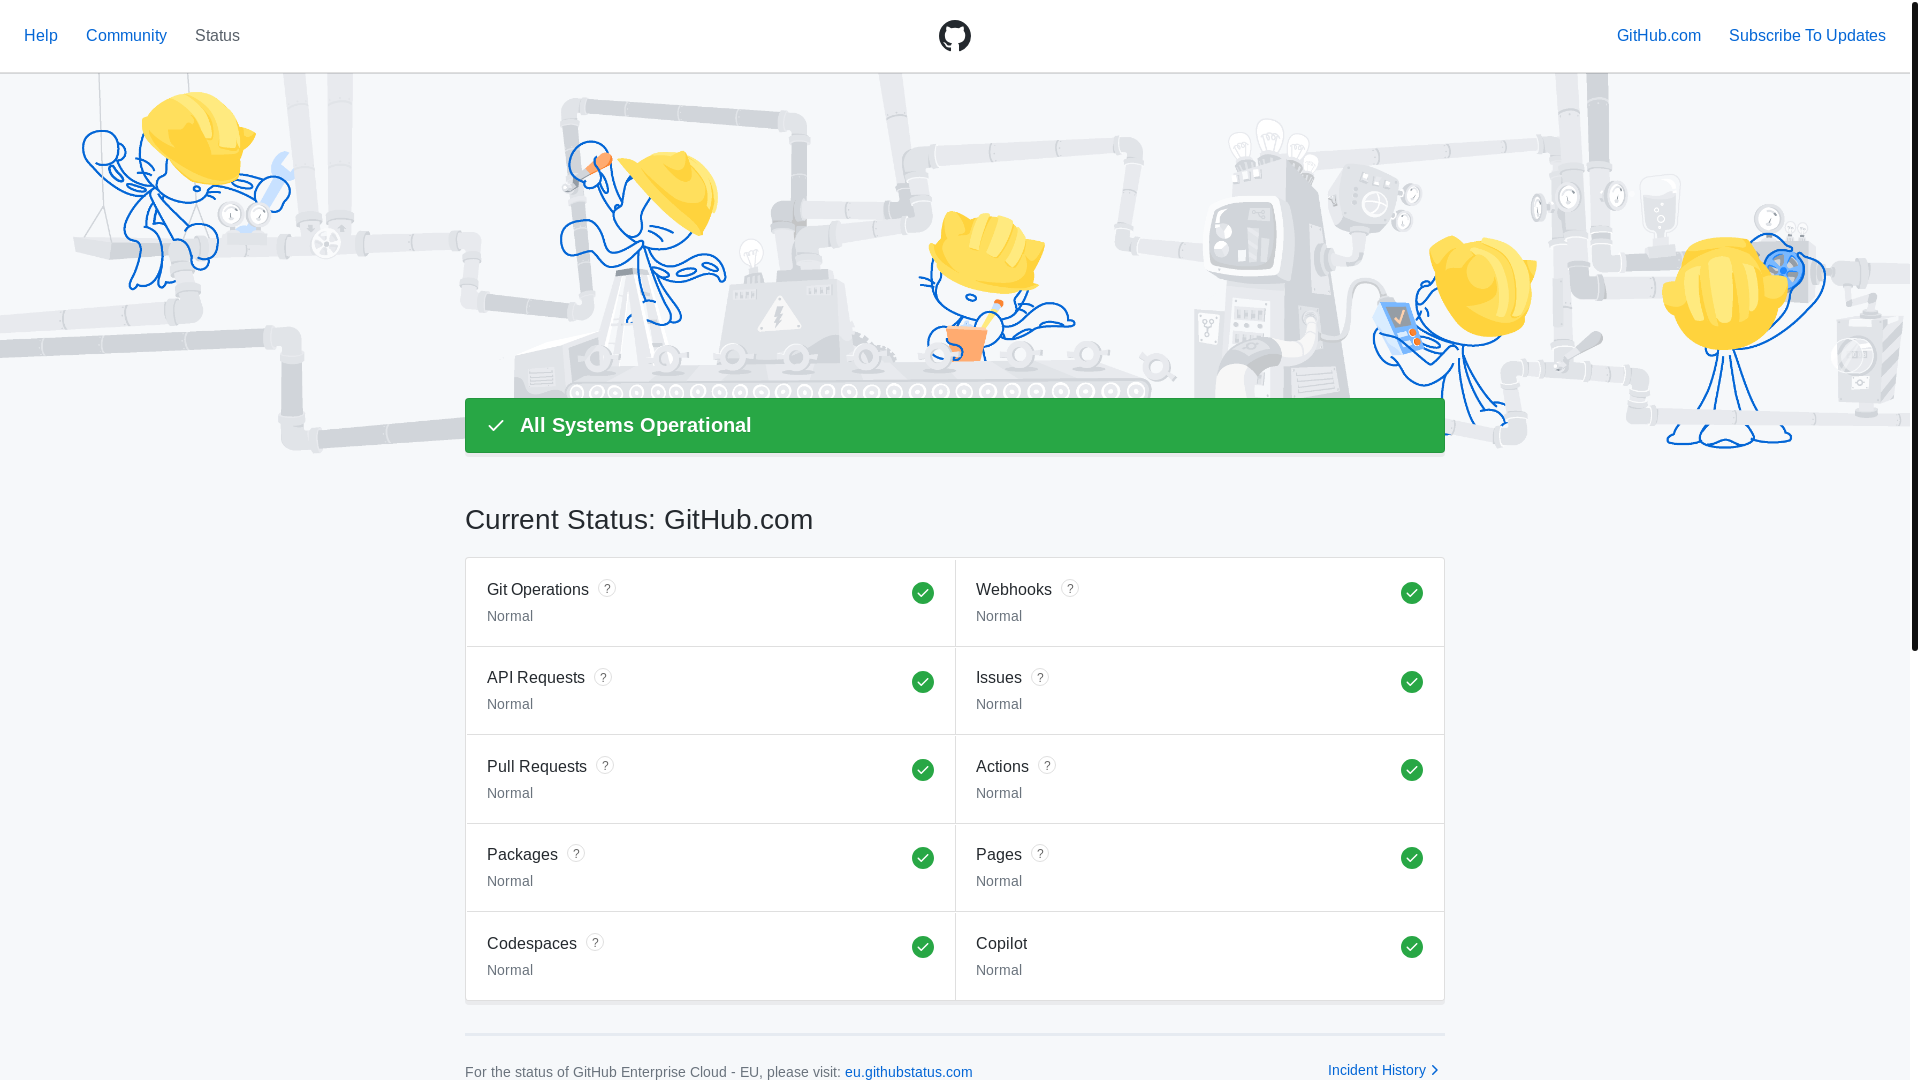1920x1080 pixels.
Task: Open the Webhooks help question mark
Action: pyautogui.click(x=1070, y=588)
